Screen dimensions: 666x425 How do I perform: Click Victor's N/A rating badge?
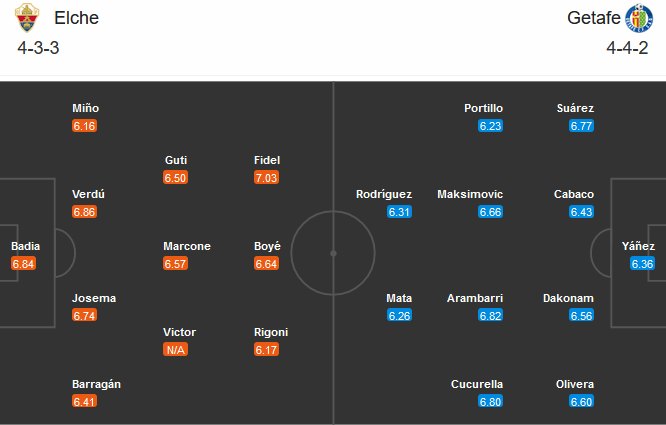[x=176, y=350]
